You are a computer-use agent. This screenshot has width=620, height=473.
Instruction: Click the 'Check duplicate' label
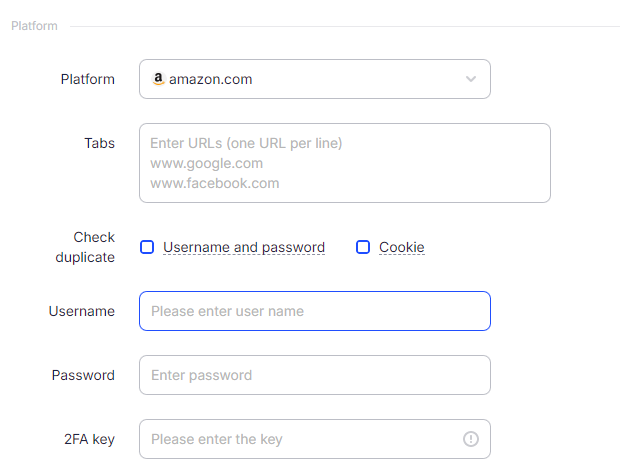(x=94, y=247)
